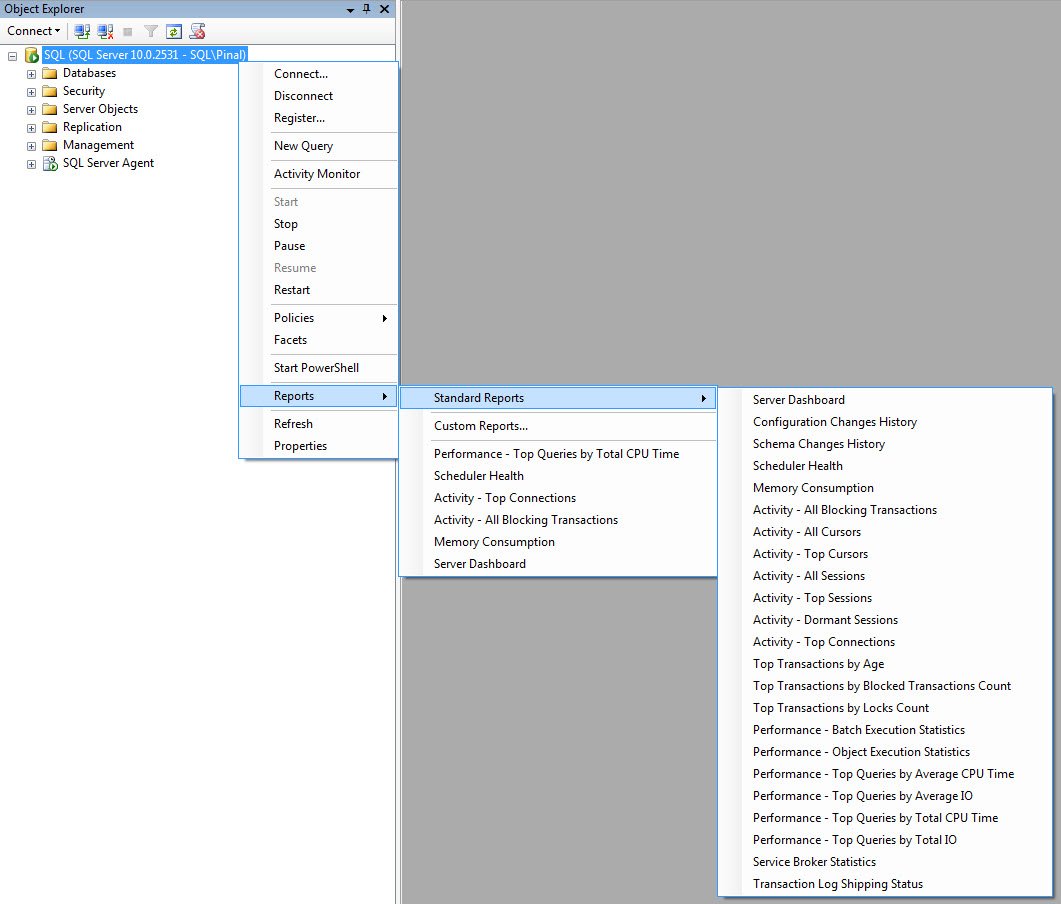
Task: Open Activity - All Cursors report
Action: (885, 532)
